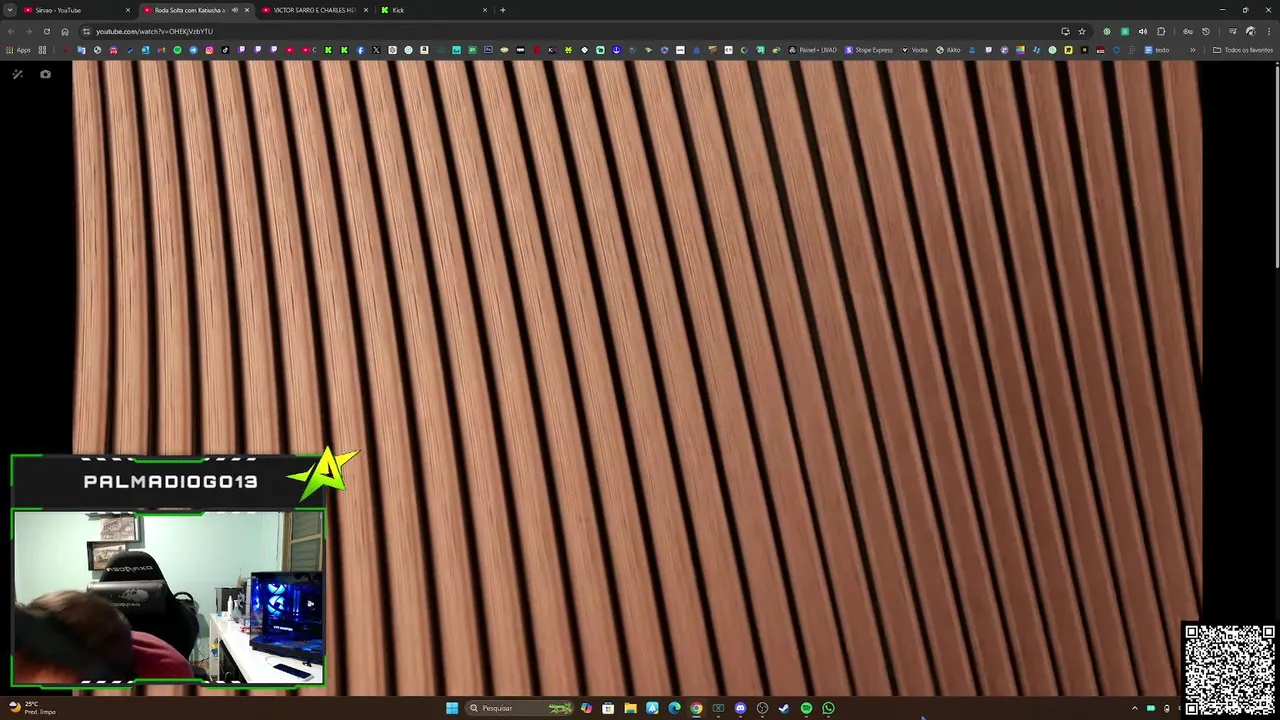Switch to the VICTOR SARRO E CHARLES tab
Viewport: 1280px width, 720px height.
click(x=314, y=10)
